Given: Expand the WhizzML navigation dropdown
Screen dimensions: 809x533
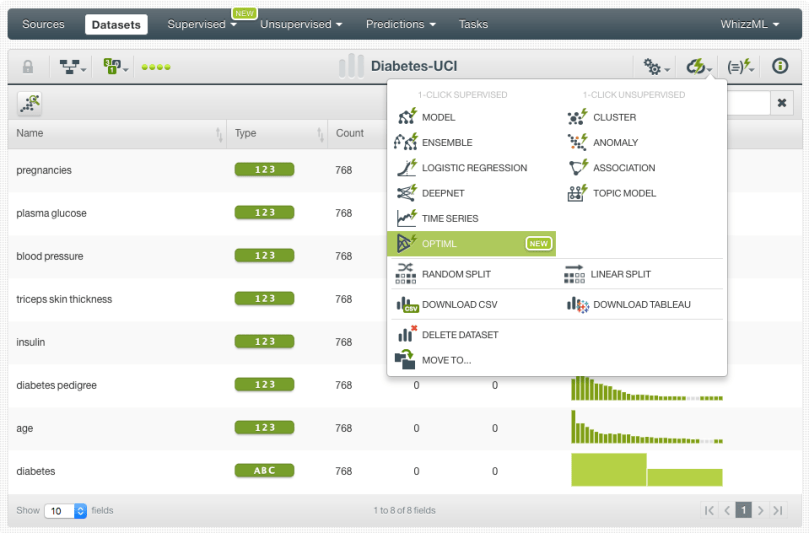Looking at the screenshot, I should 749,24.
